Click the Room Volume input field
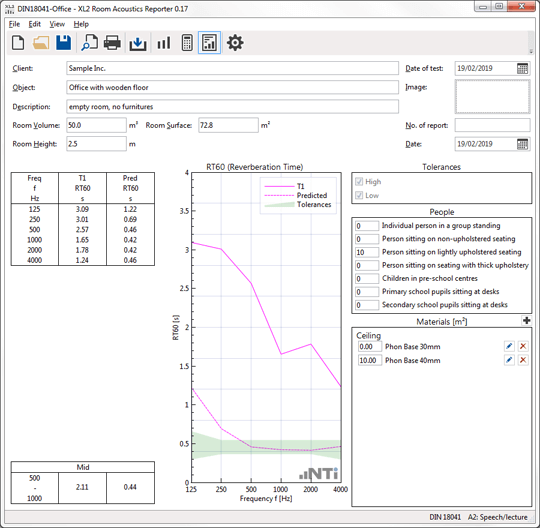Image resolution: width=540 pixels, height=528 pixels. (96, 125)
